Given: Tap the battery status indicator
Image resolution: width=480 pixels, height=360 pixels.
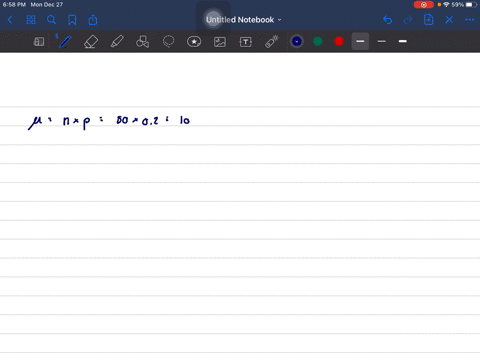Looking at the screenshot, I should 472,5.
